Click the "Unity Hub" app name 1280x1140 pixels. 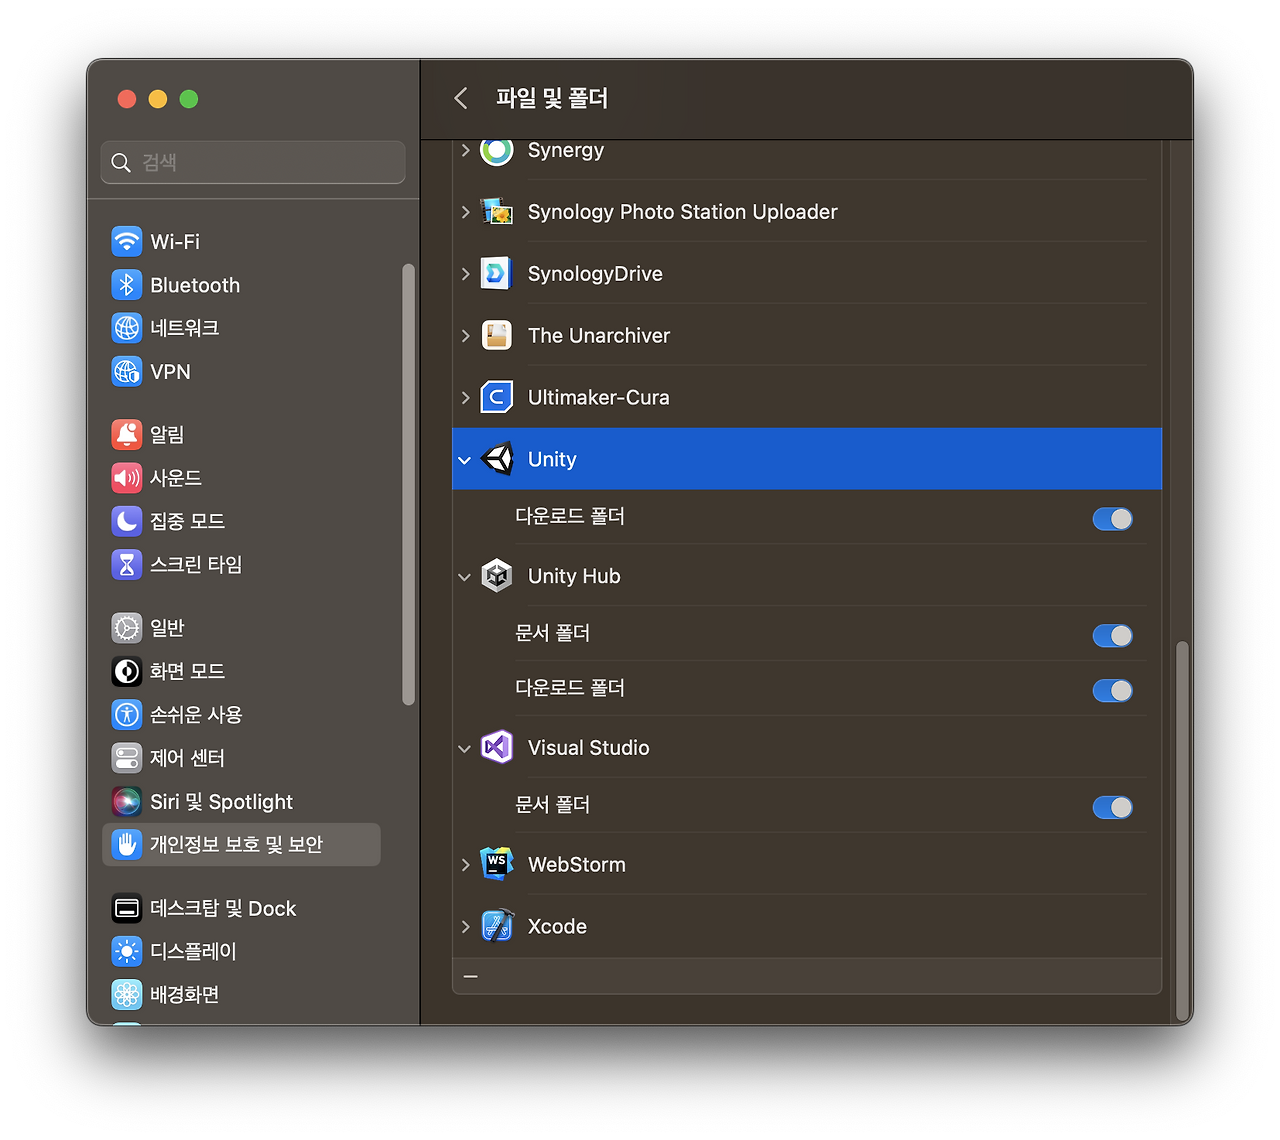click(x=574, y=576)
